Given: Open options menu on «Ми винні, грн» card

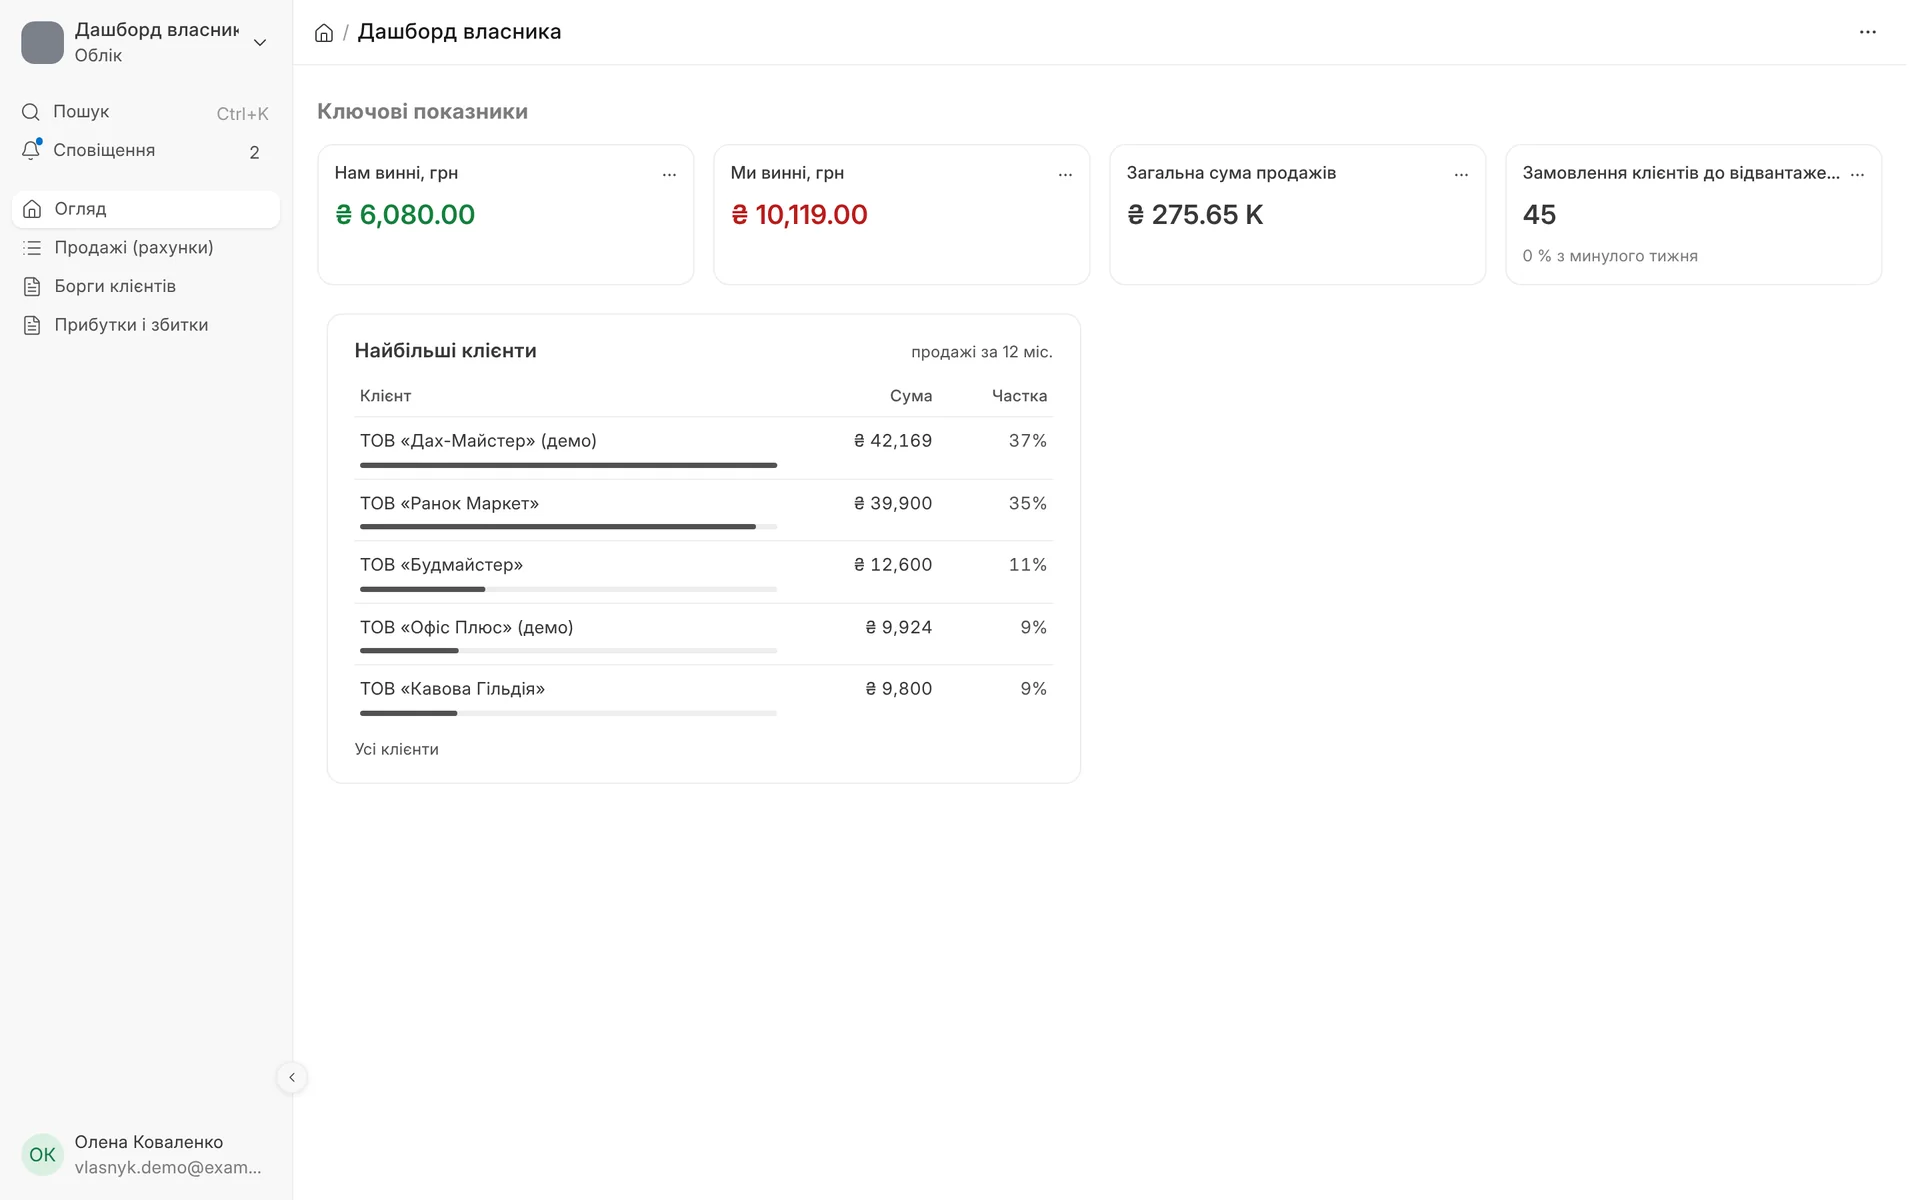Looking at the screenshot, I should click(1065, 174).
